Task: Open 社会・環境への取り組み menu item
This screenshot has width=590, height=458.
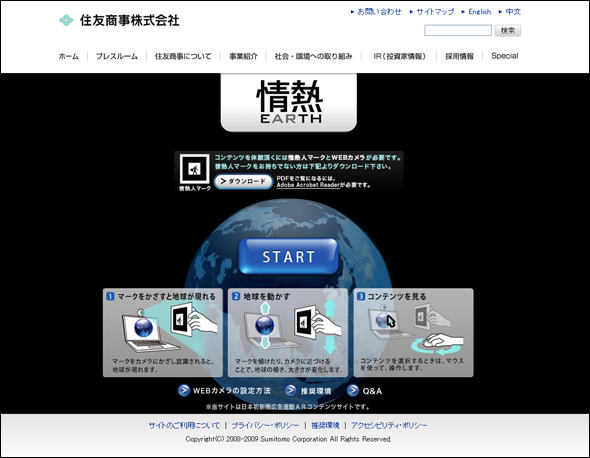Action: click(313, 56)
